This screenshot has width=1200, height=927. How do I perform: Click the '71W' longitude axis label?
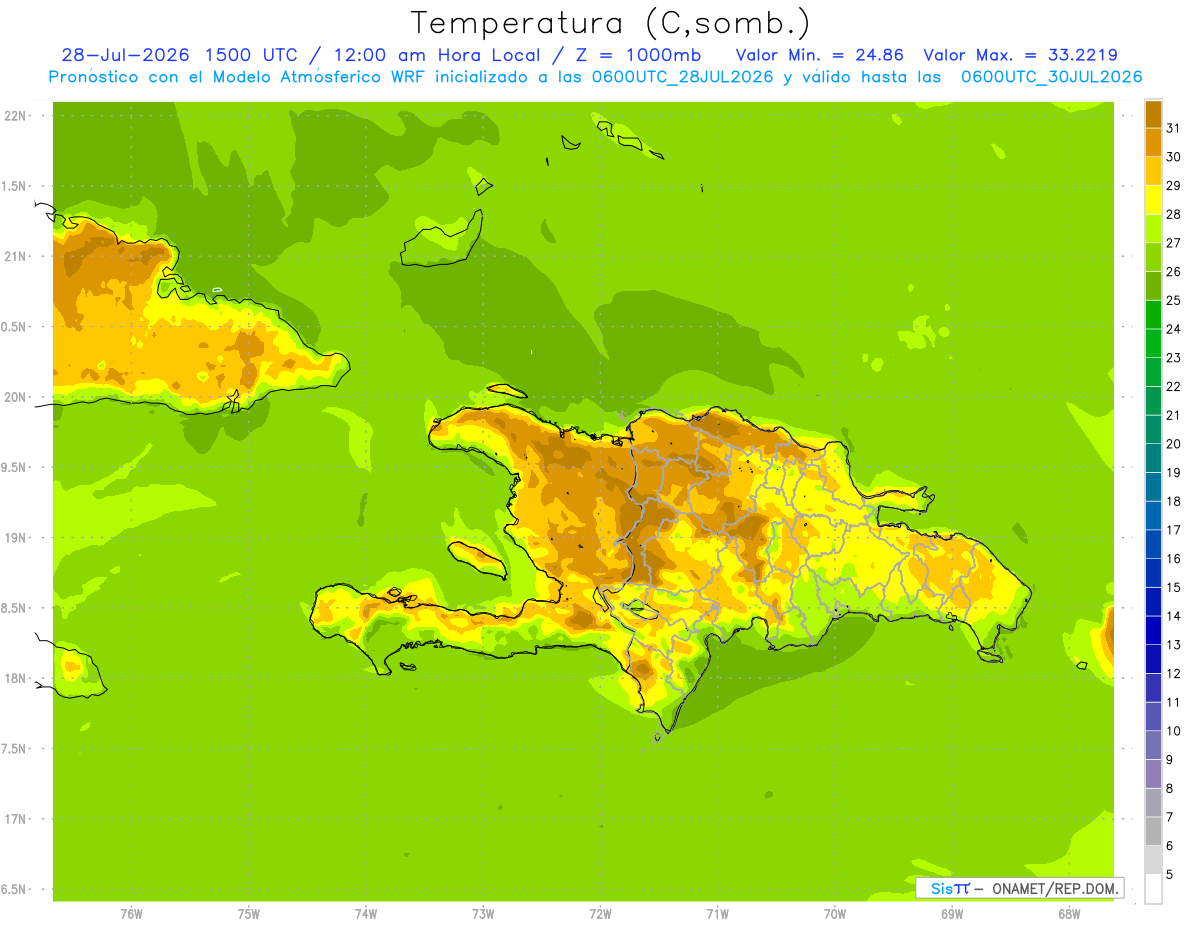click(x=717, y=914)
